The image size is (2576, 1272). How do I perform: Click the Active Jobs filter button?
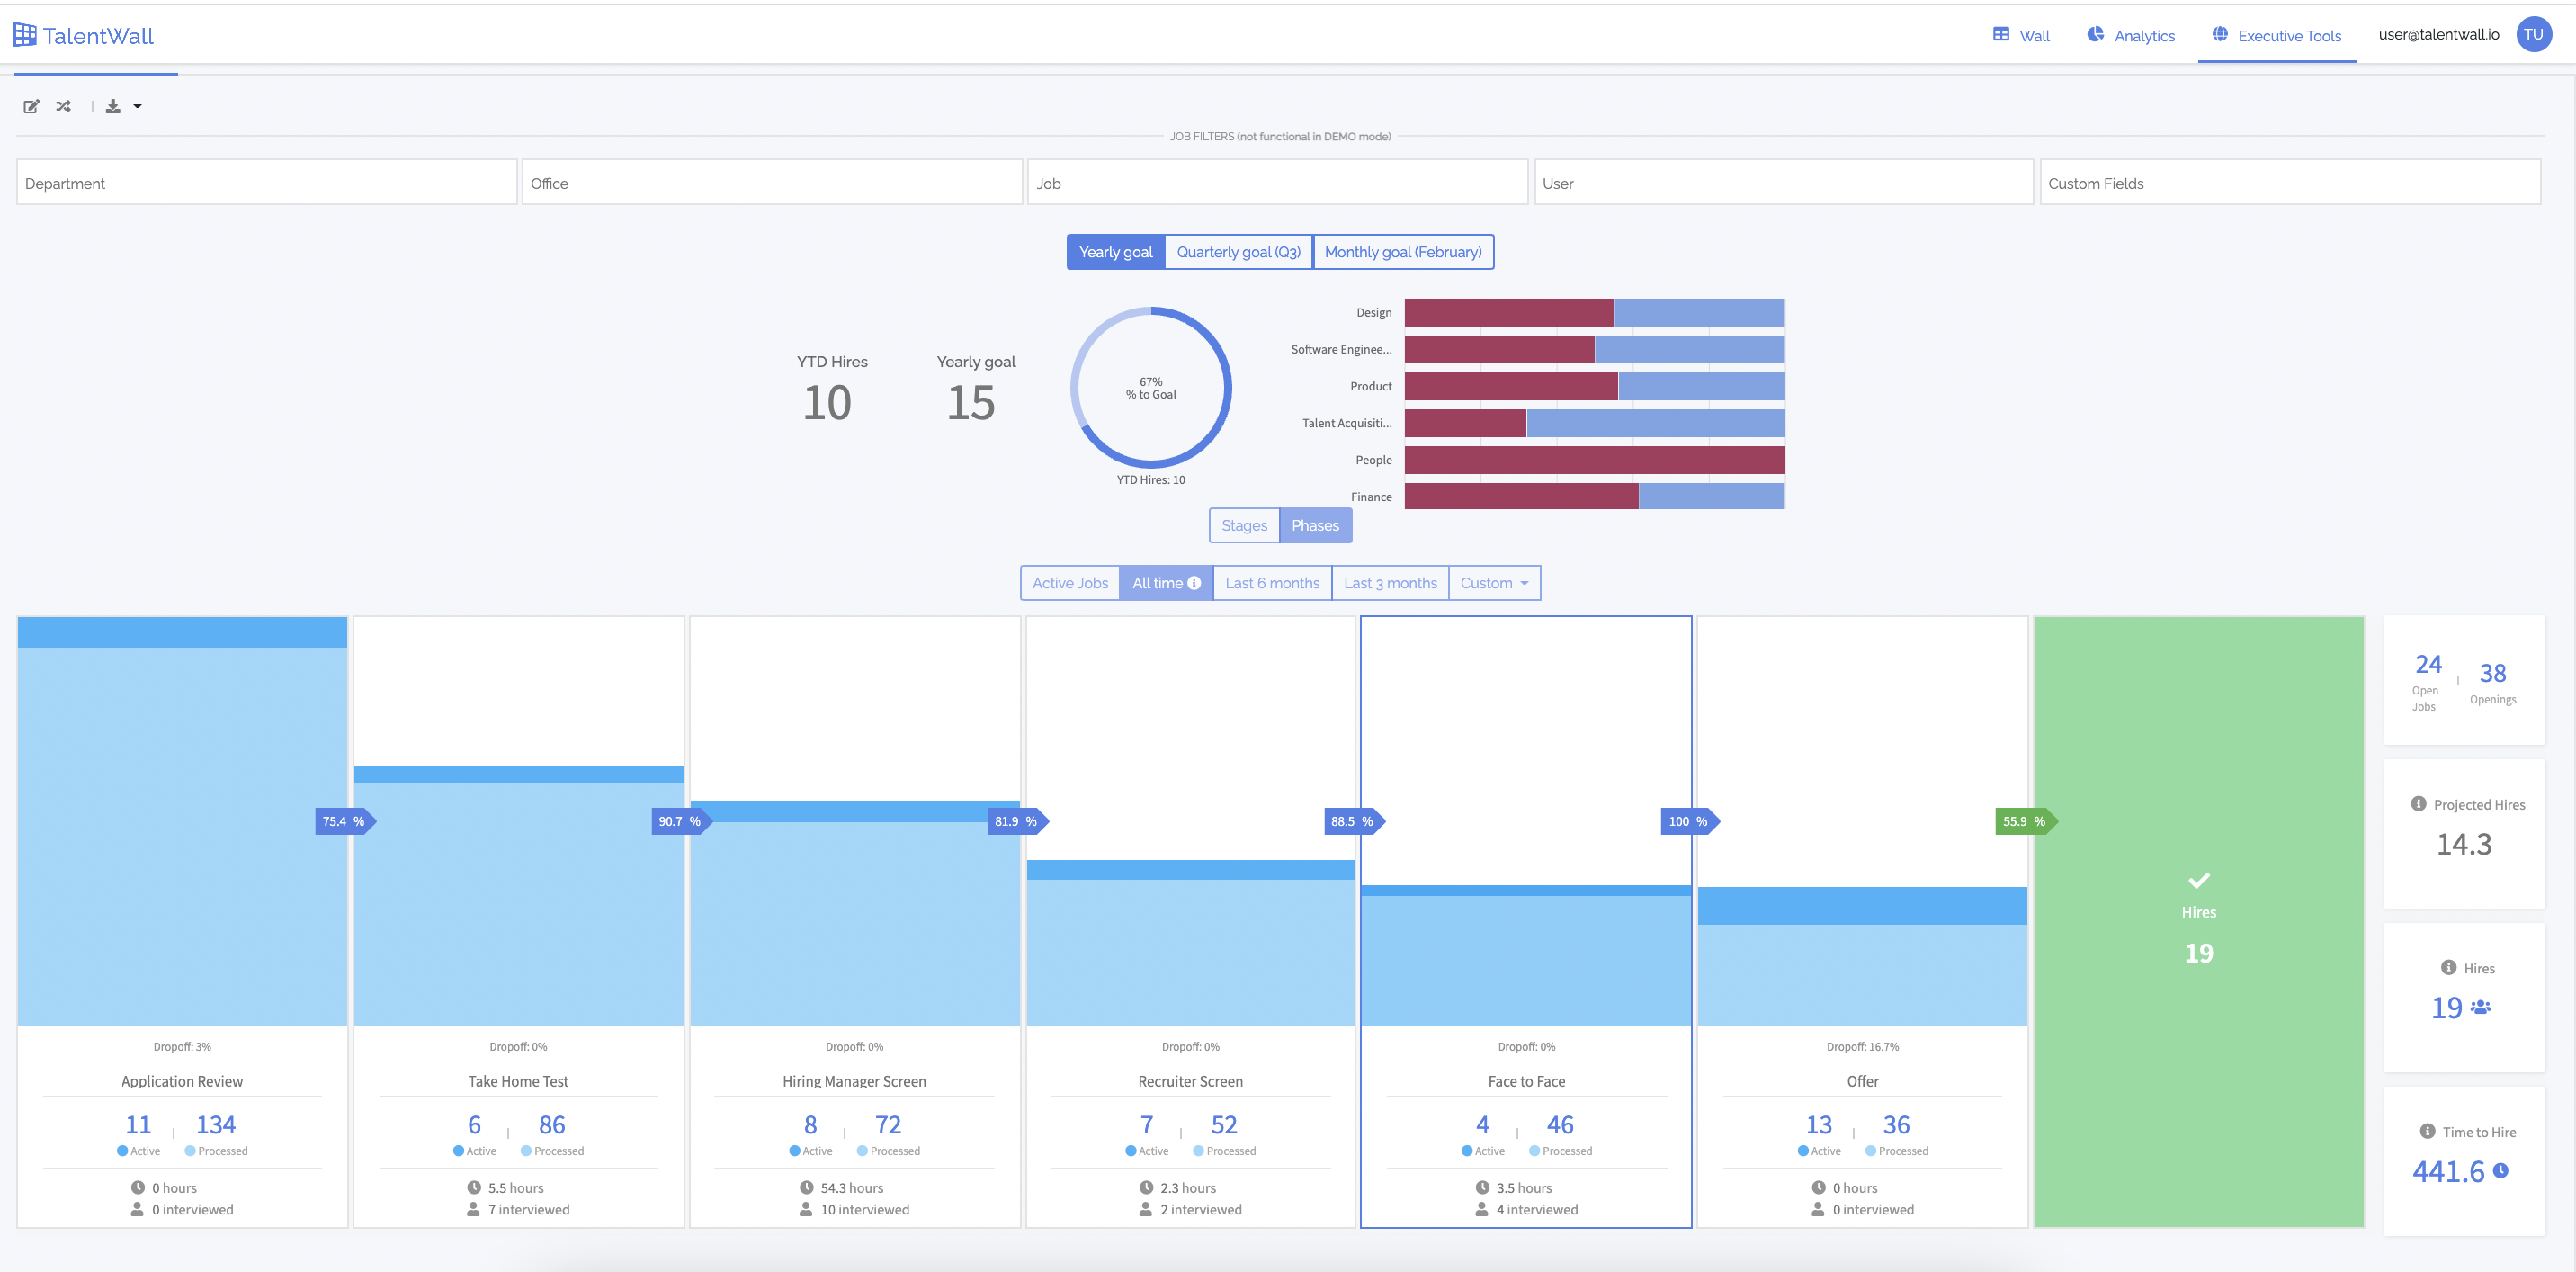tap(1069, 583)
